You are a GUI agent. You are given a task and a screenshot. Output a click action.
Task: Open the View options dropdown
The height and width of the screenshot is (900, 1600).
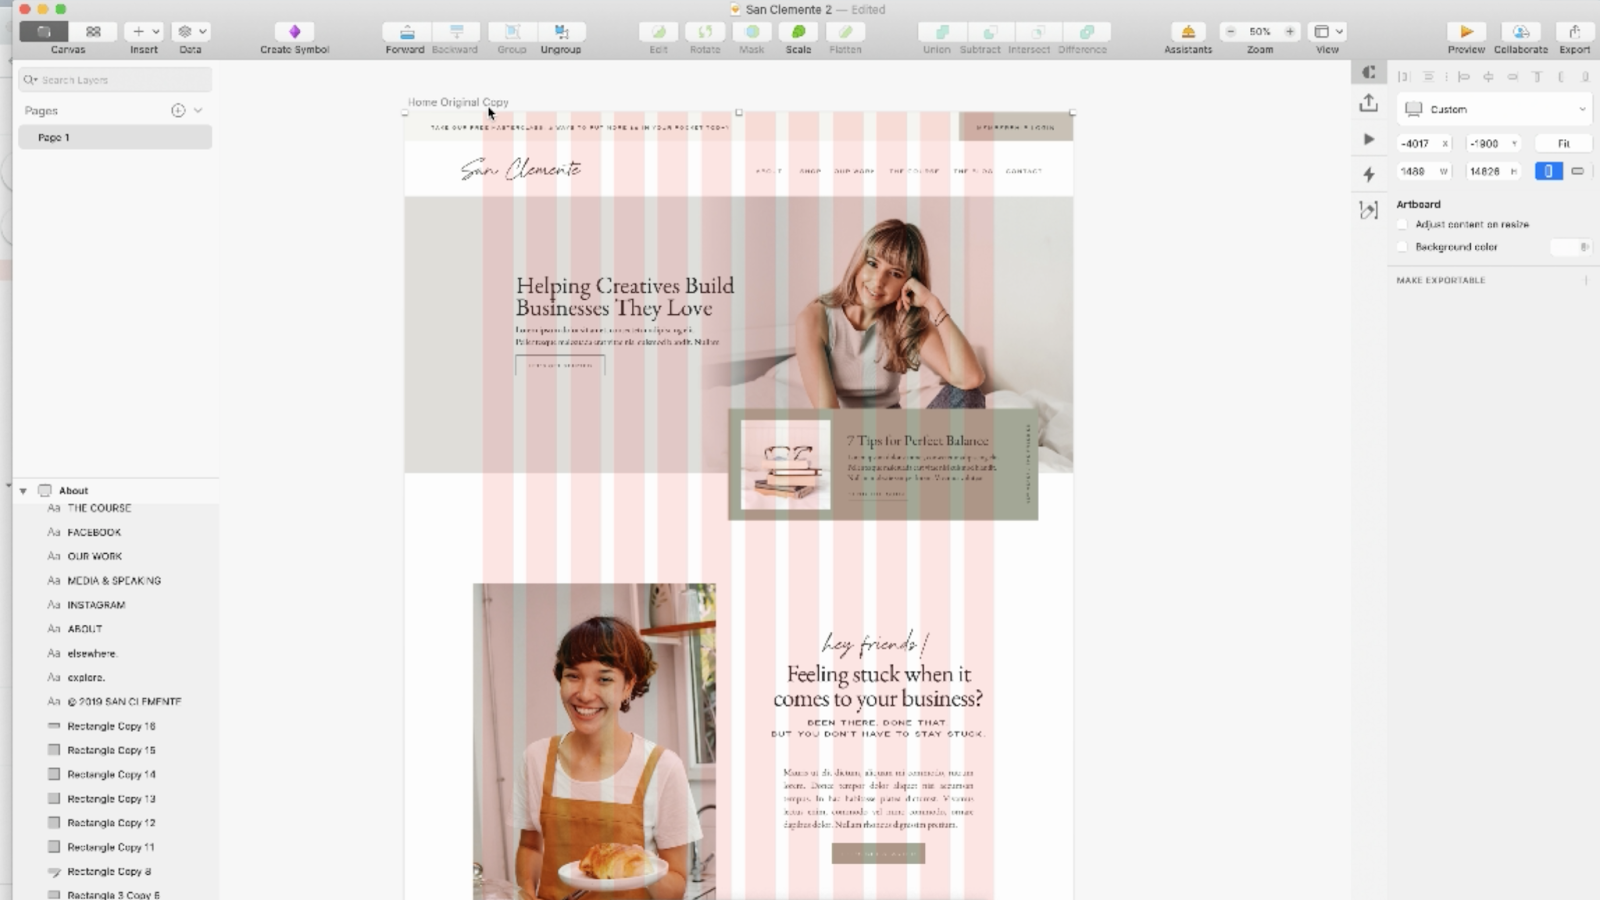1338,31
